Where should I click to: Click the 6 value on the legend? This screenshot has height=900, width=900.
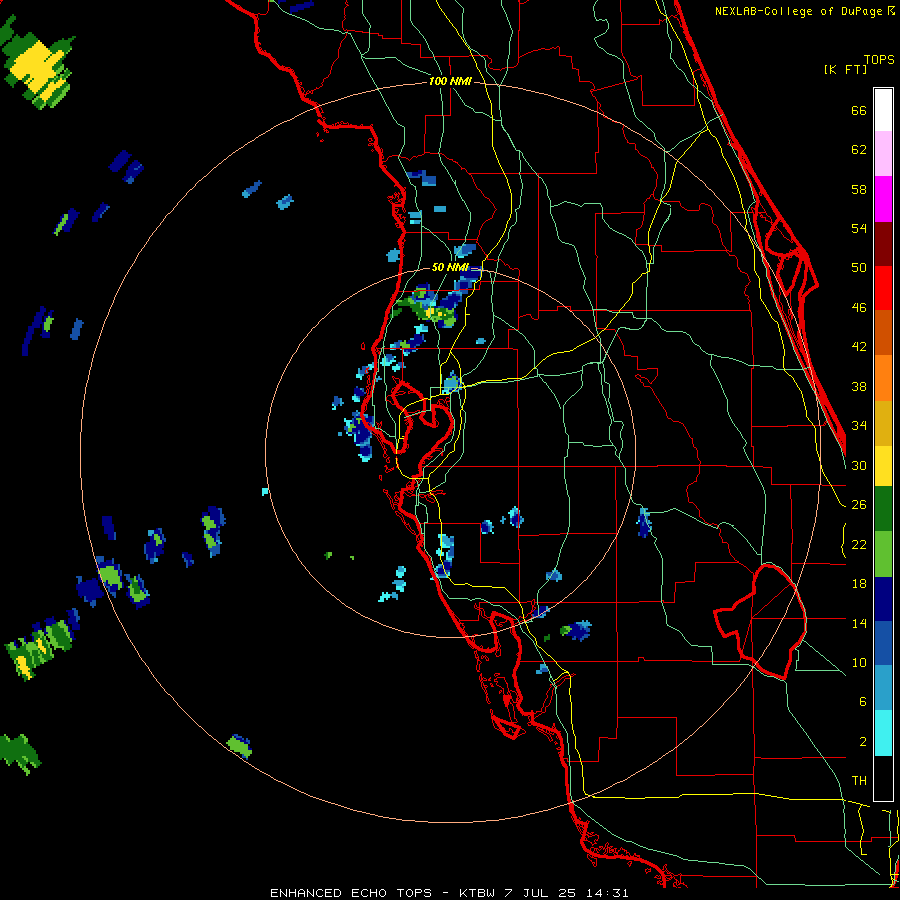862,701
